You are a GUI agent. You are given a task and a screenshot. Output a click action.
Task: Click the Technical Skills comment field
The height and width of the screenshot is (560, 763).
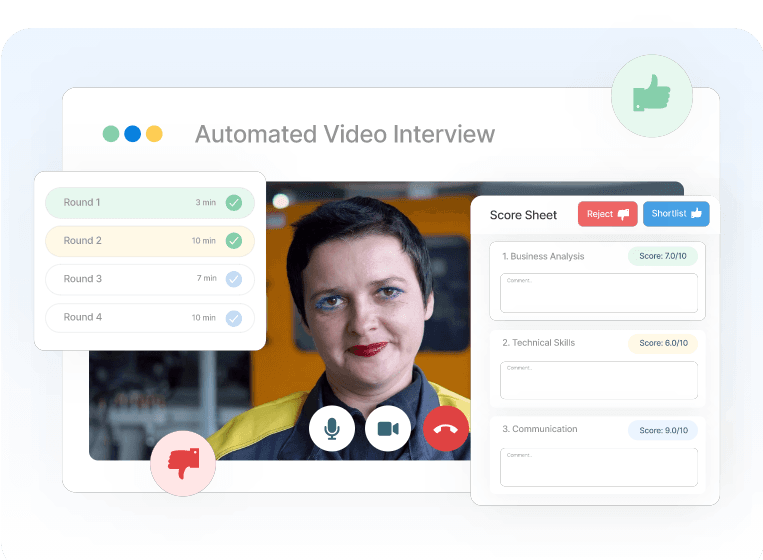(598, 380)
